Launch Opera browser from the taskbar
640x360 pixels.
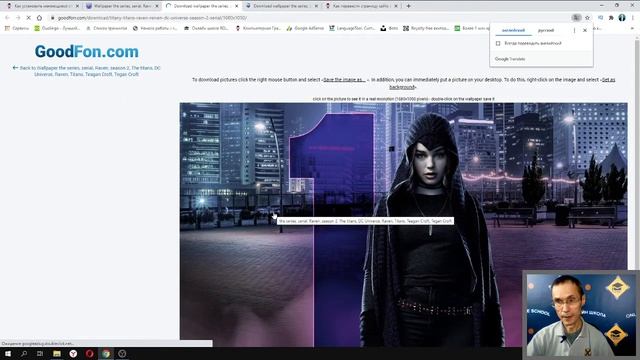pyautogui.click(x=89, y=353)
